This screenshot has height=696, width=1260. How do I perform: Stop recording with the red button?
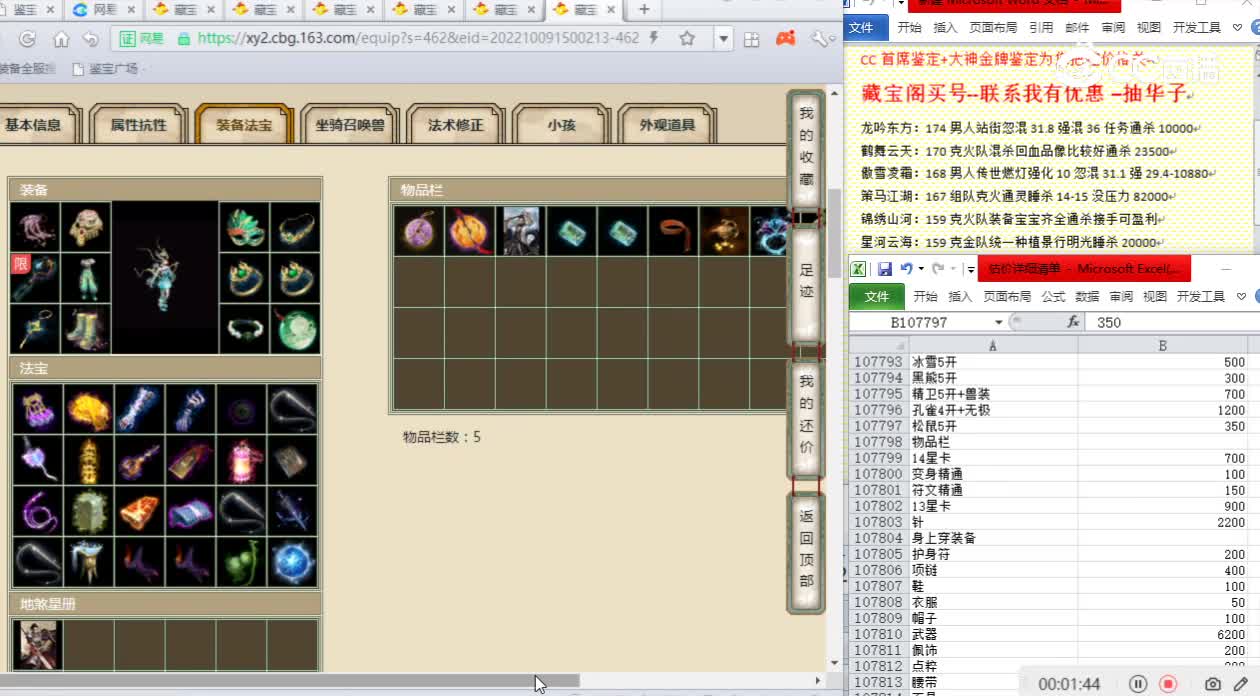point(1168,684)
